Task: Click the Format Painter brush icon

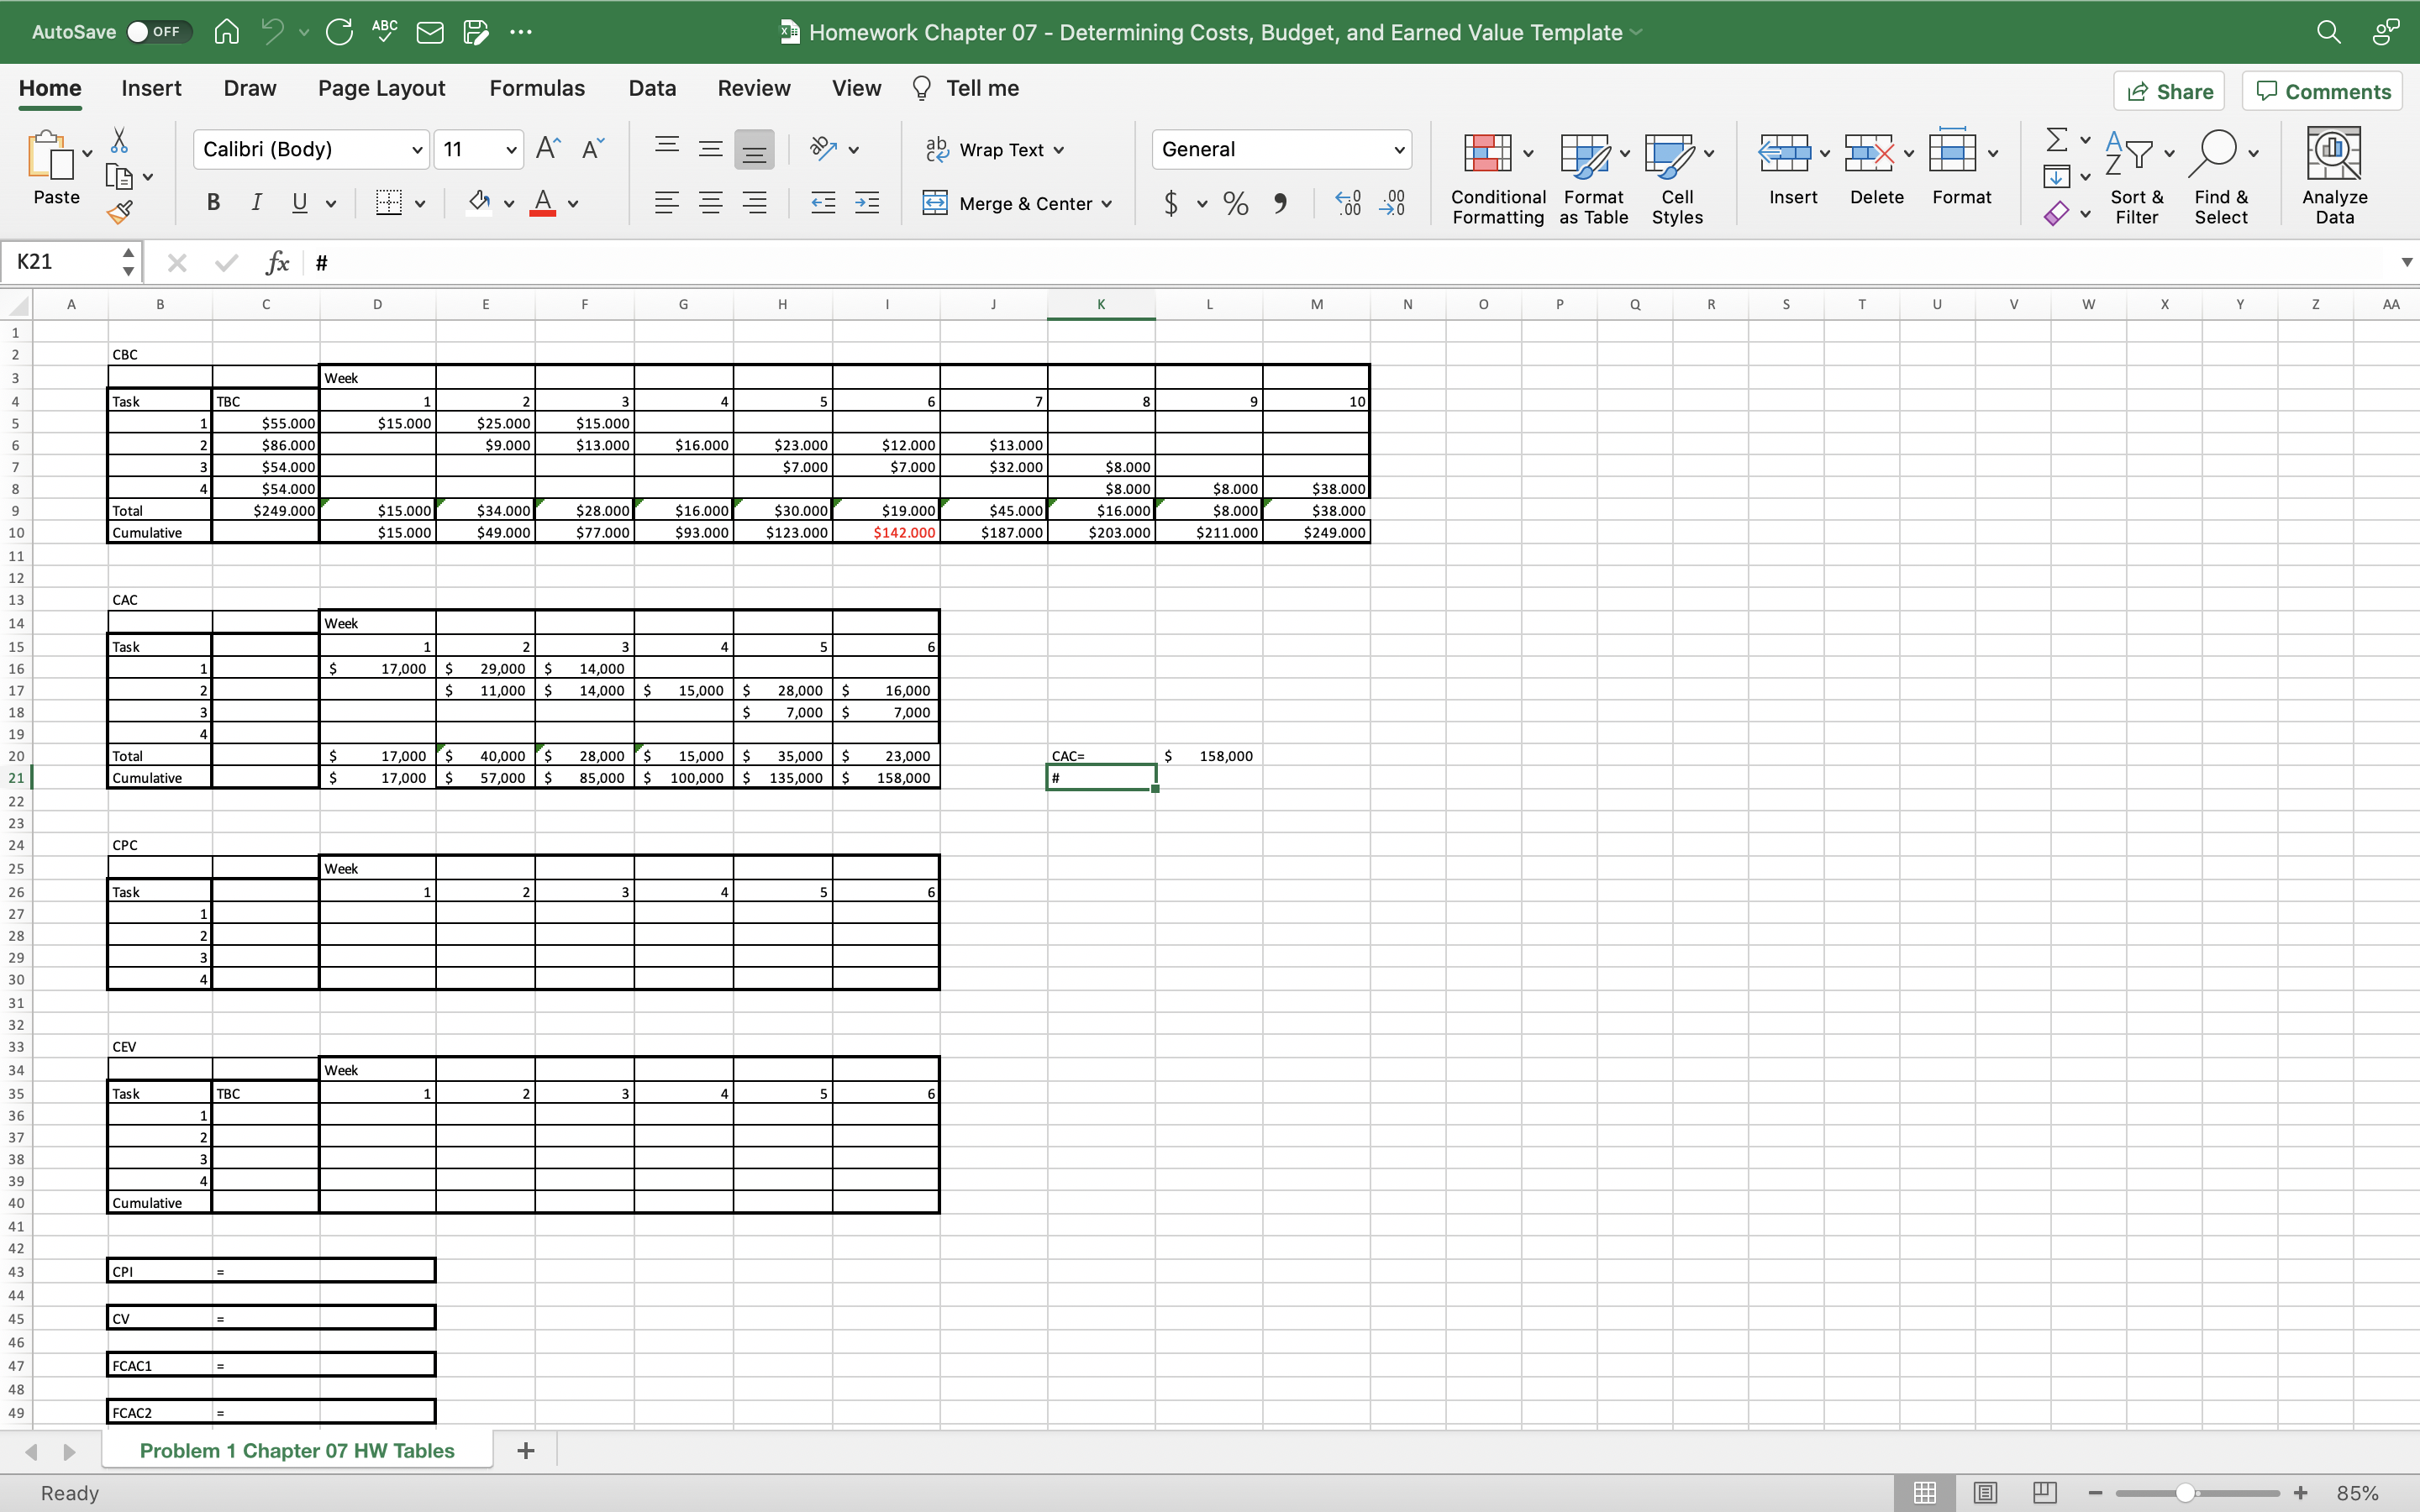Action: [x=120, y=212]
